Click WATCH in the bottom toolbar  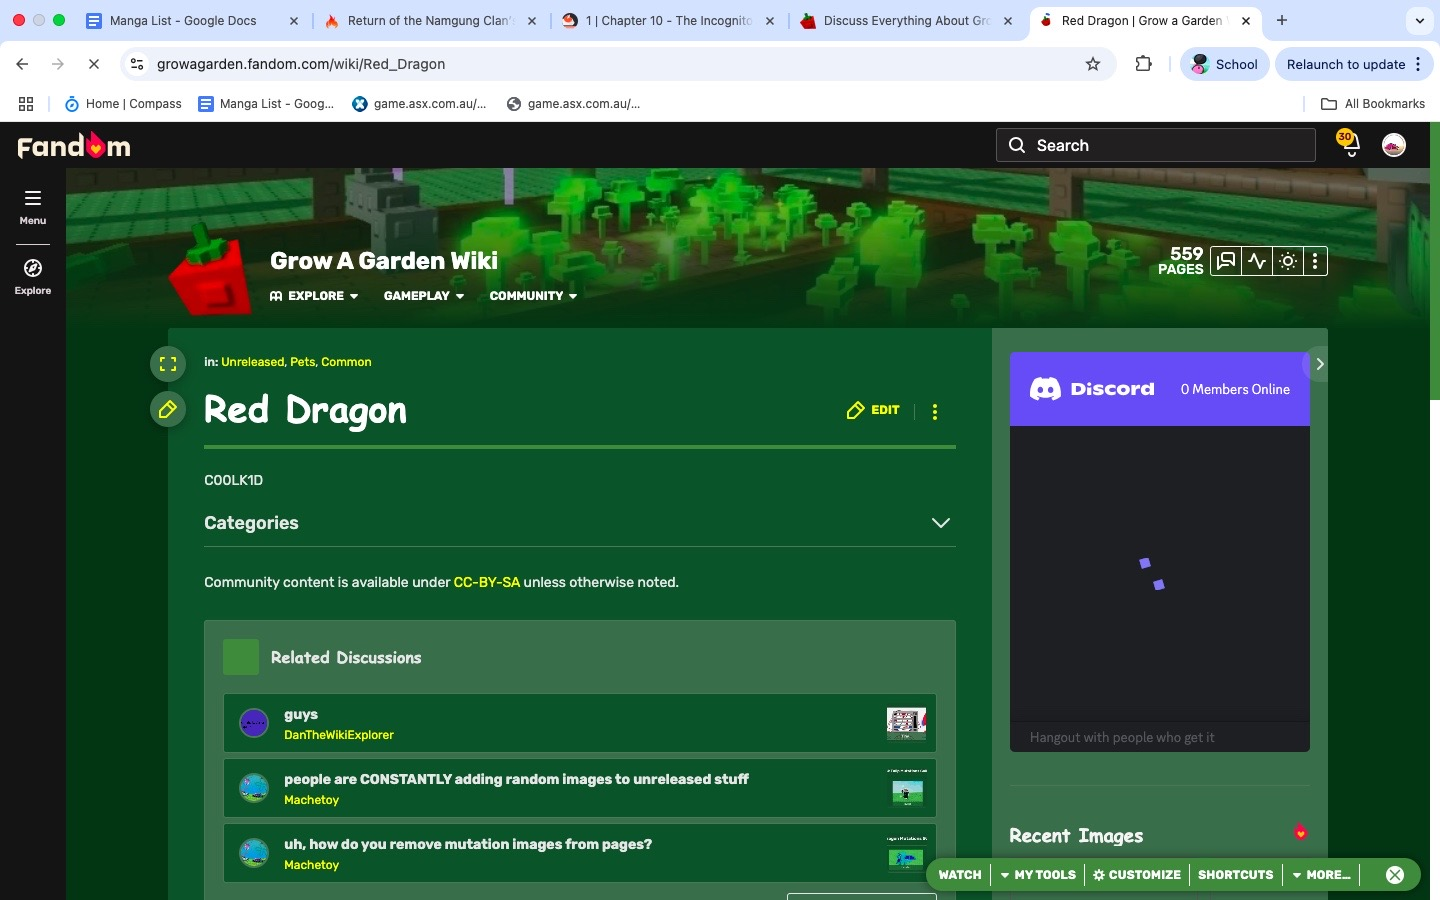(x=960, y=875)
